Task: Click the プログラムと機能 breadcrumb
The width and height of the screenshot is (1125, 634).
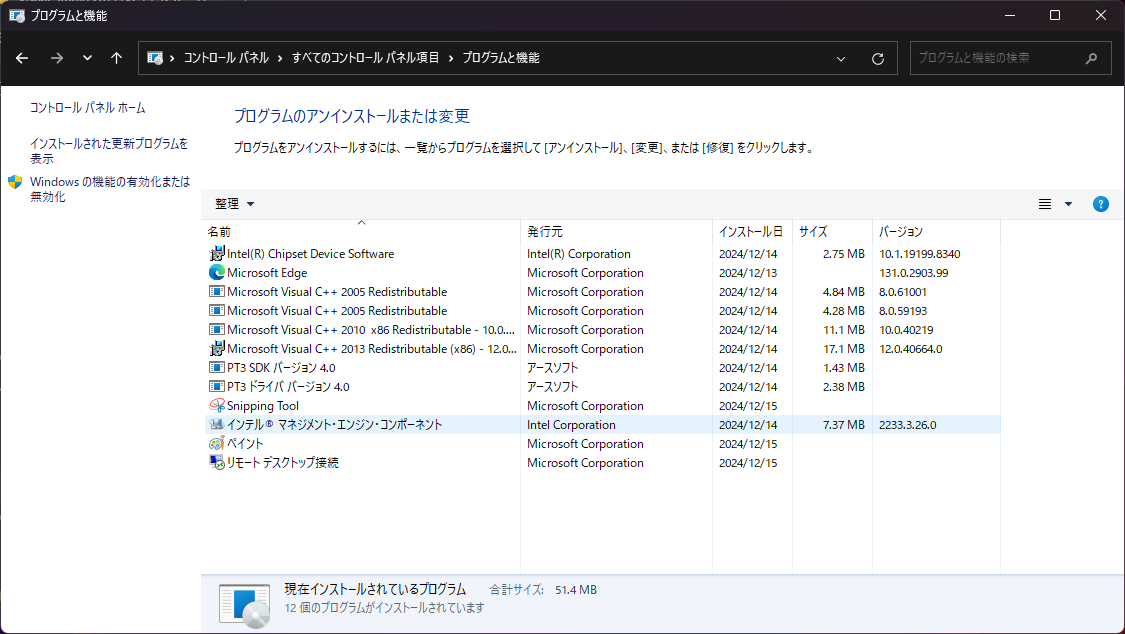Action: 501,58
